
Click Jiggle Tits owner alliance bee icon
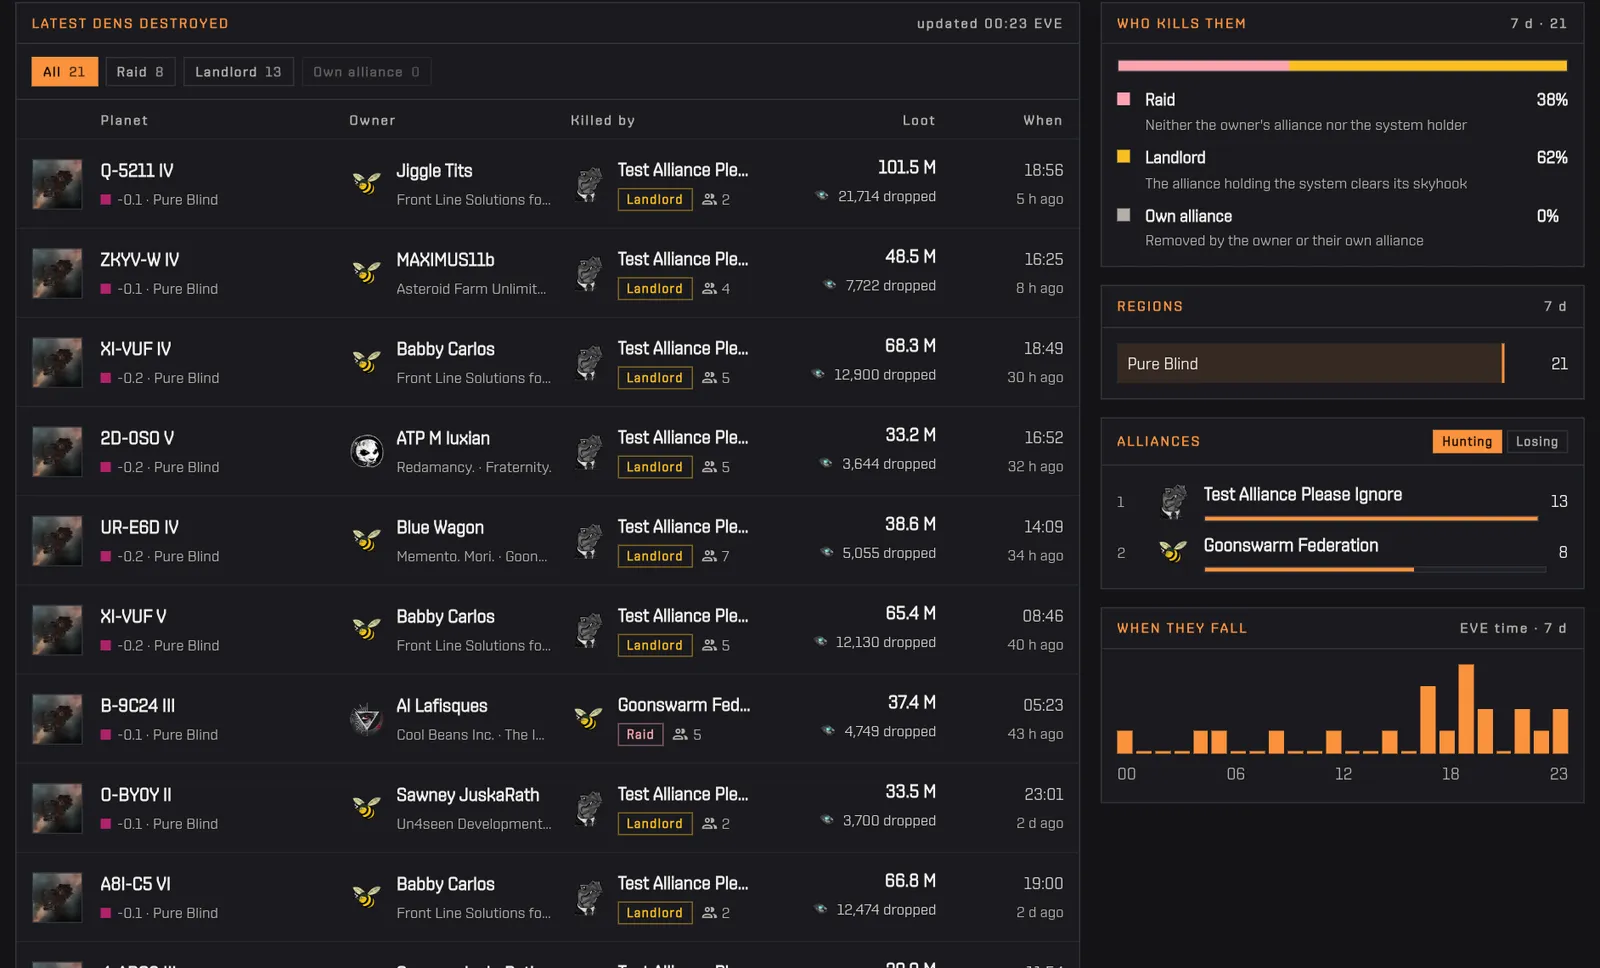[367, 184]
